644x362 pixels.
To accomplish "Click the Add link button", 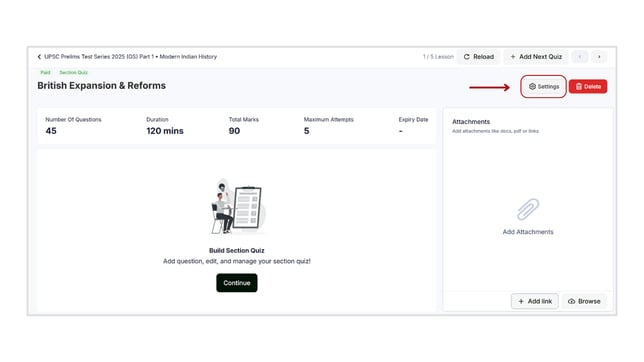I will click(534, 301).
